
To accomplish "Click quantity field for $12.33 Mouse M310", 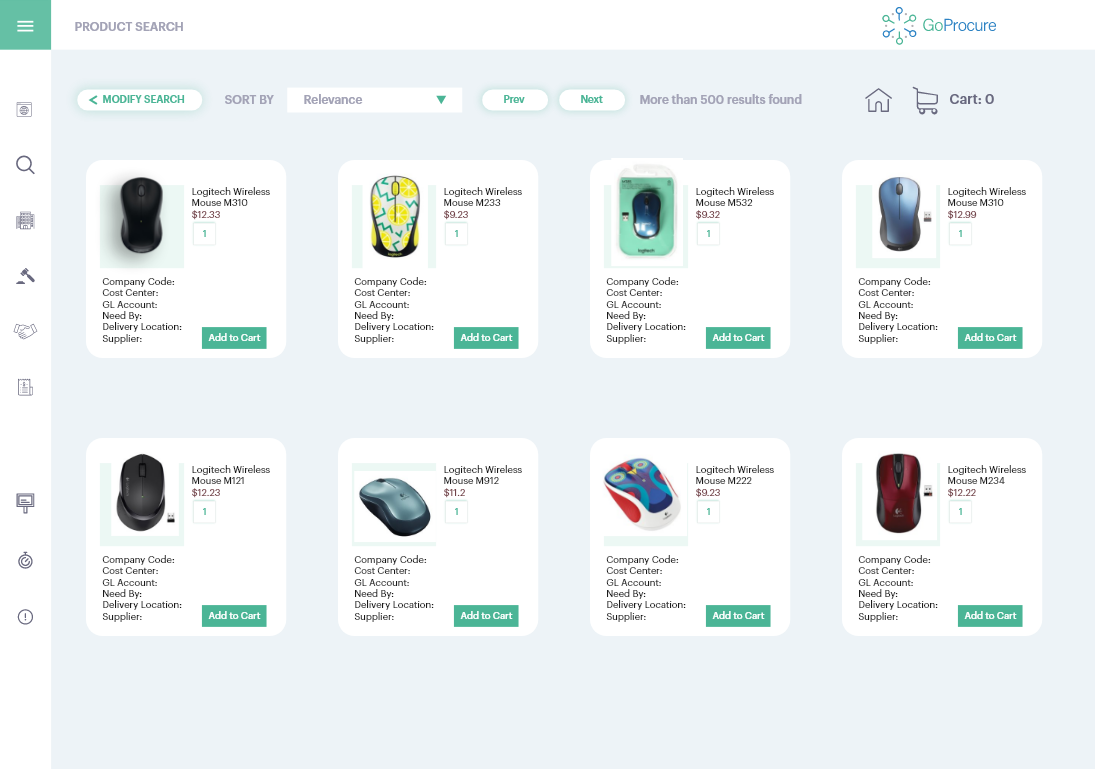I will tap(204, 234).
